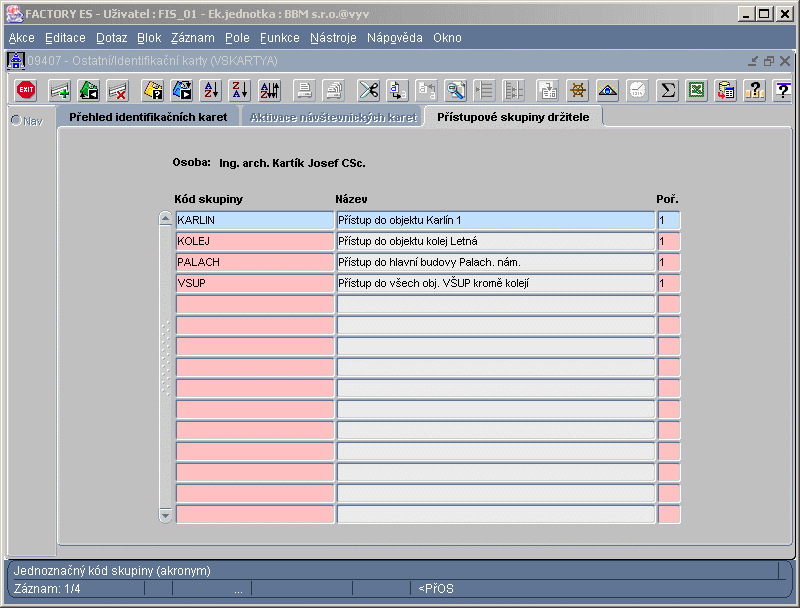Screen dimensions: 800x608
Task: Select Přístupové skupiny držitele tab
Action: tap(513, 117)
